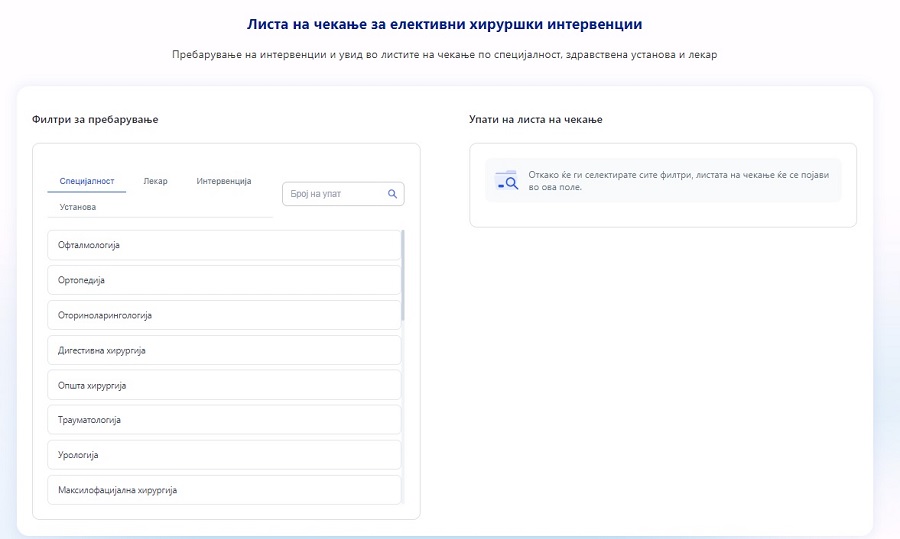
Task: Select the Интервенција tab
Action: coord(224,181)
